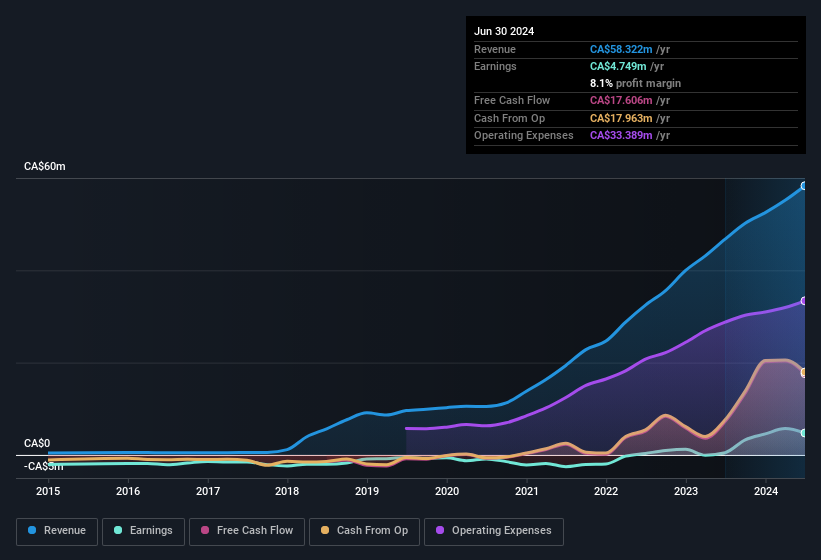Click the Revenue row label in tooltip
Screen dimensions: 821x560
[x=495, y=49]
